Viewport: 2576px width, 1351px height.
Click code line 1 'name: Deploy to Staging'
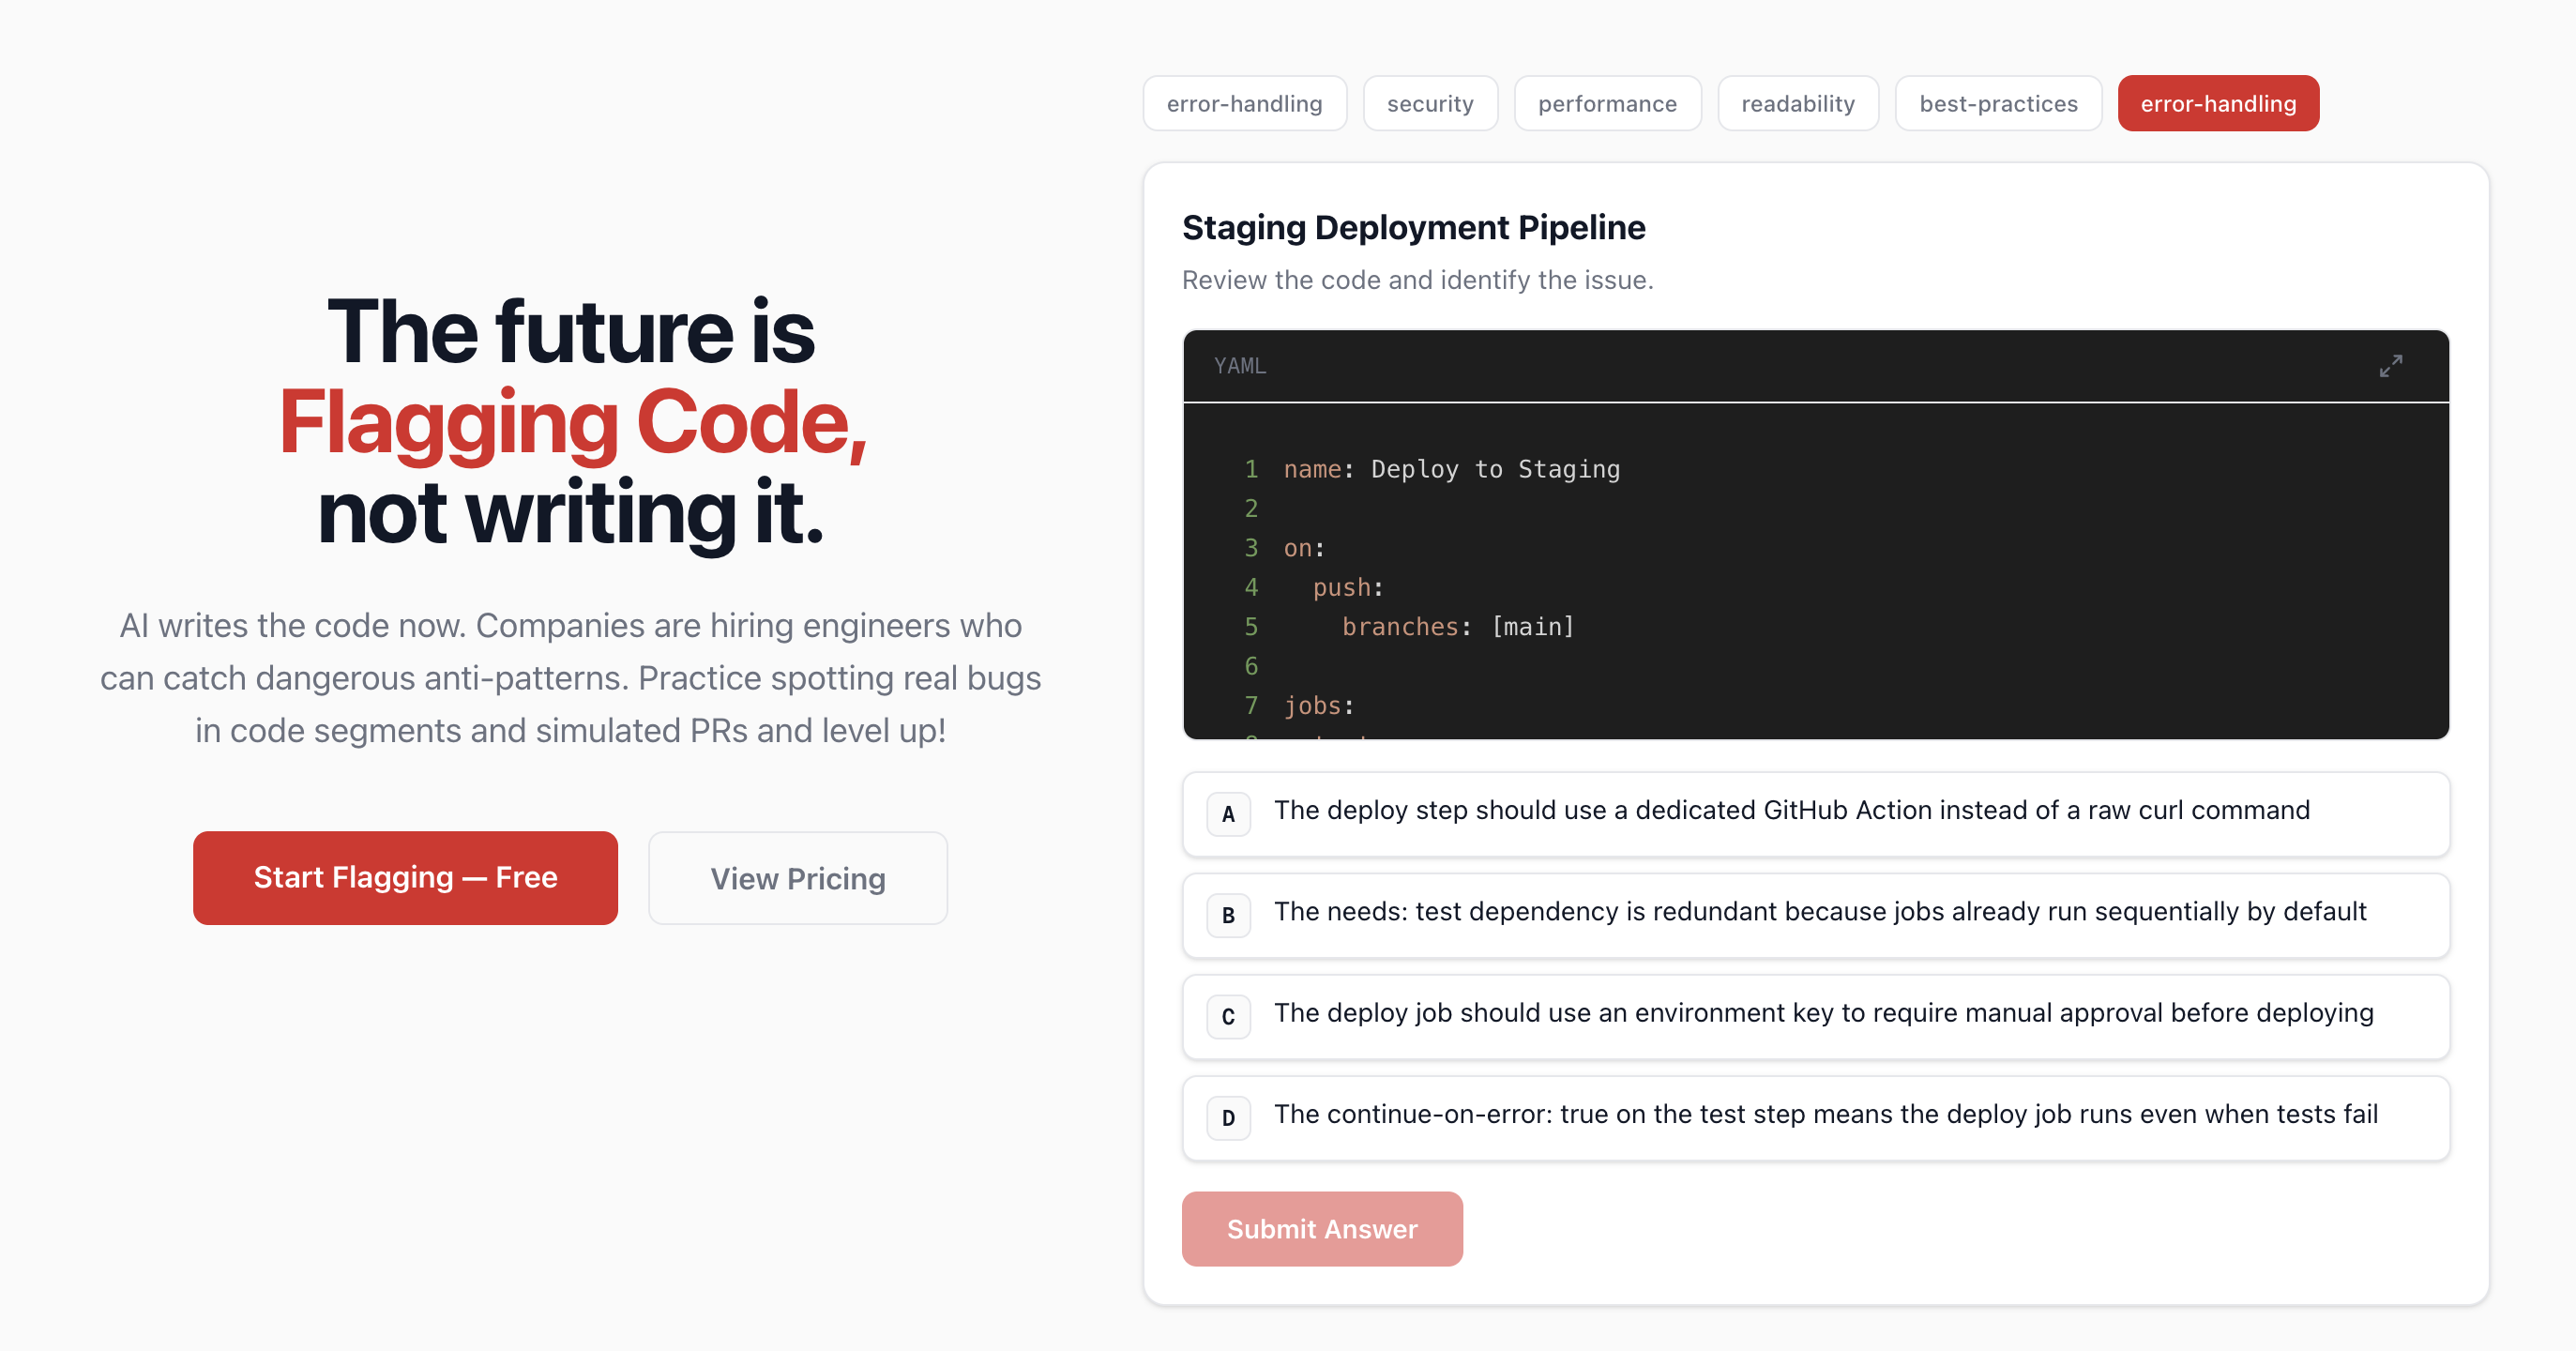tap(1450, 469)
